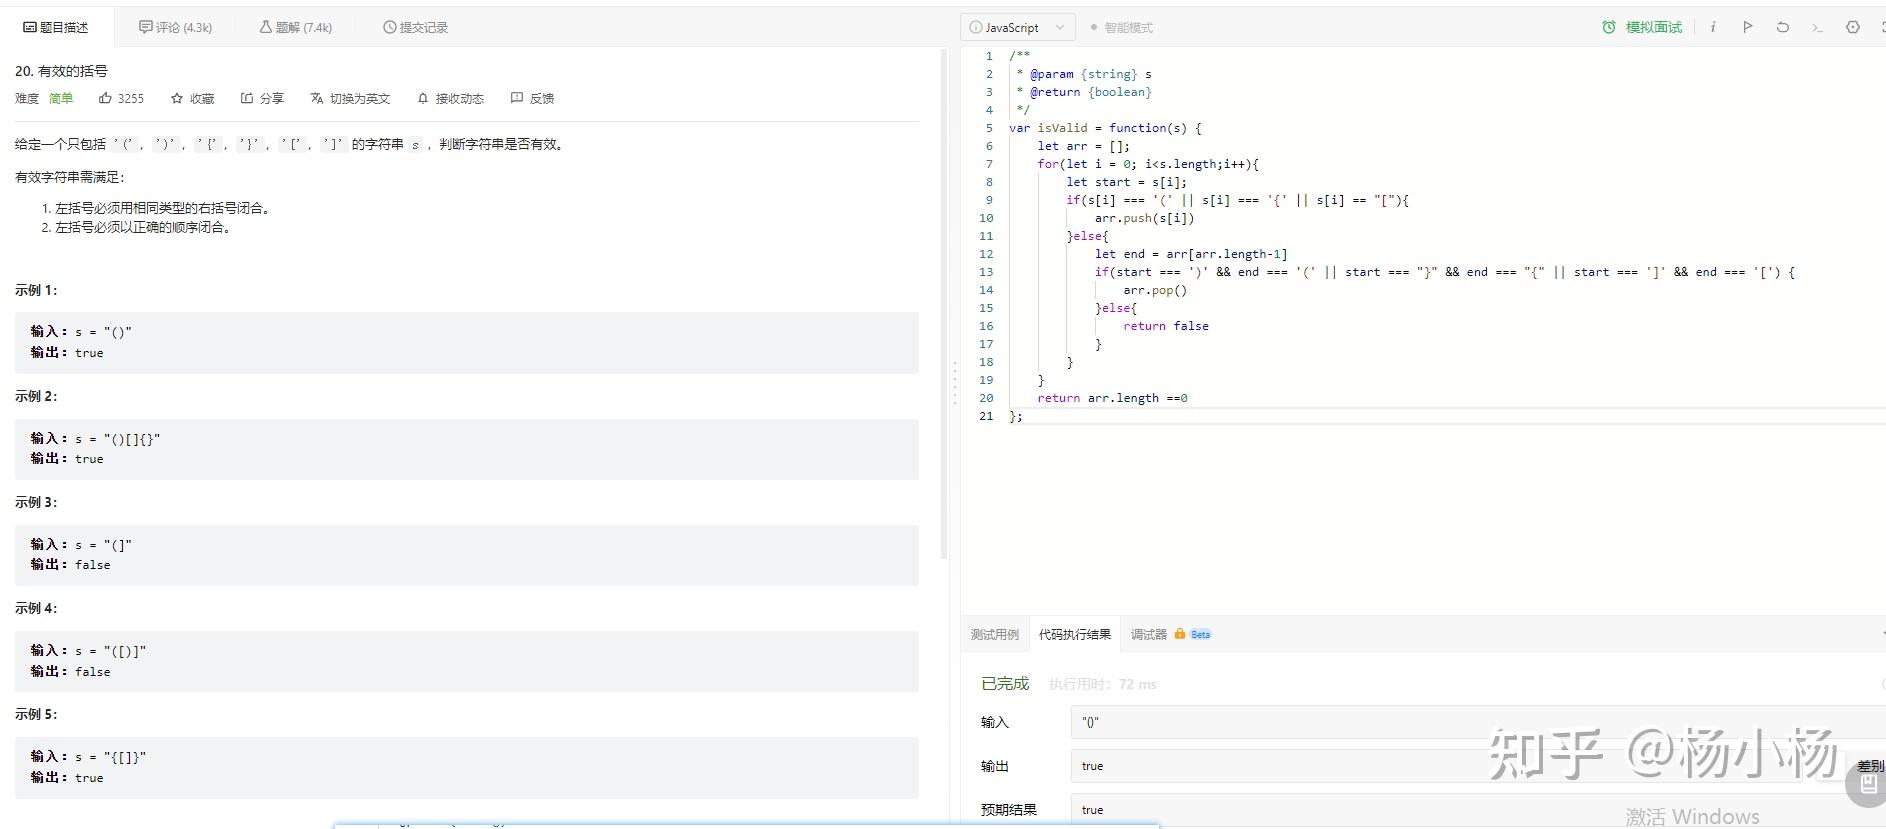Image resolution: width=1886 pixels, height=829 pixels.
Task: Reset code with the circular arrow icon
Action: coord(1782,27)
